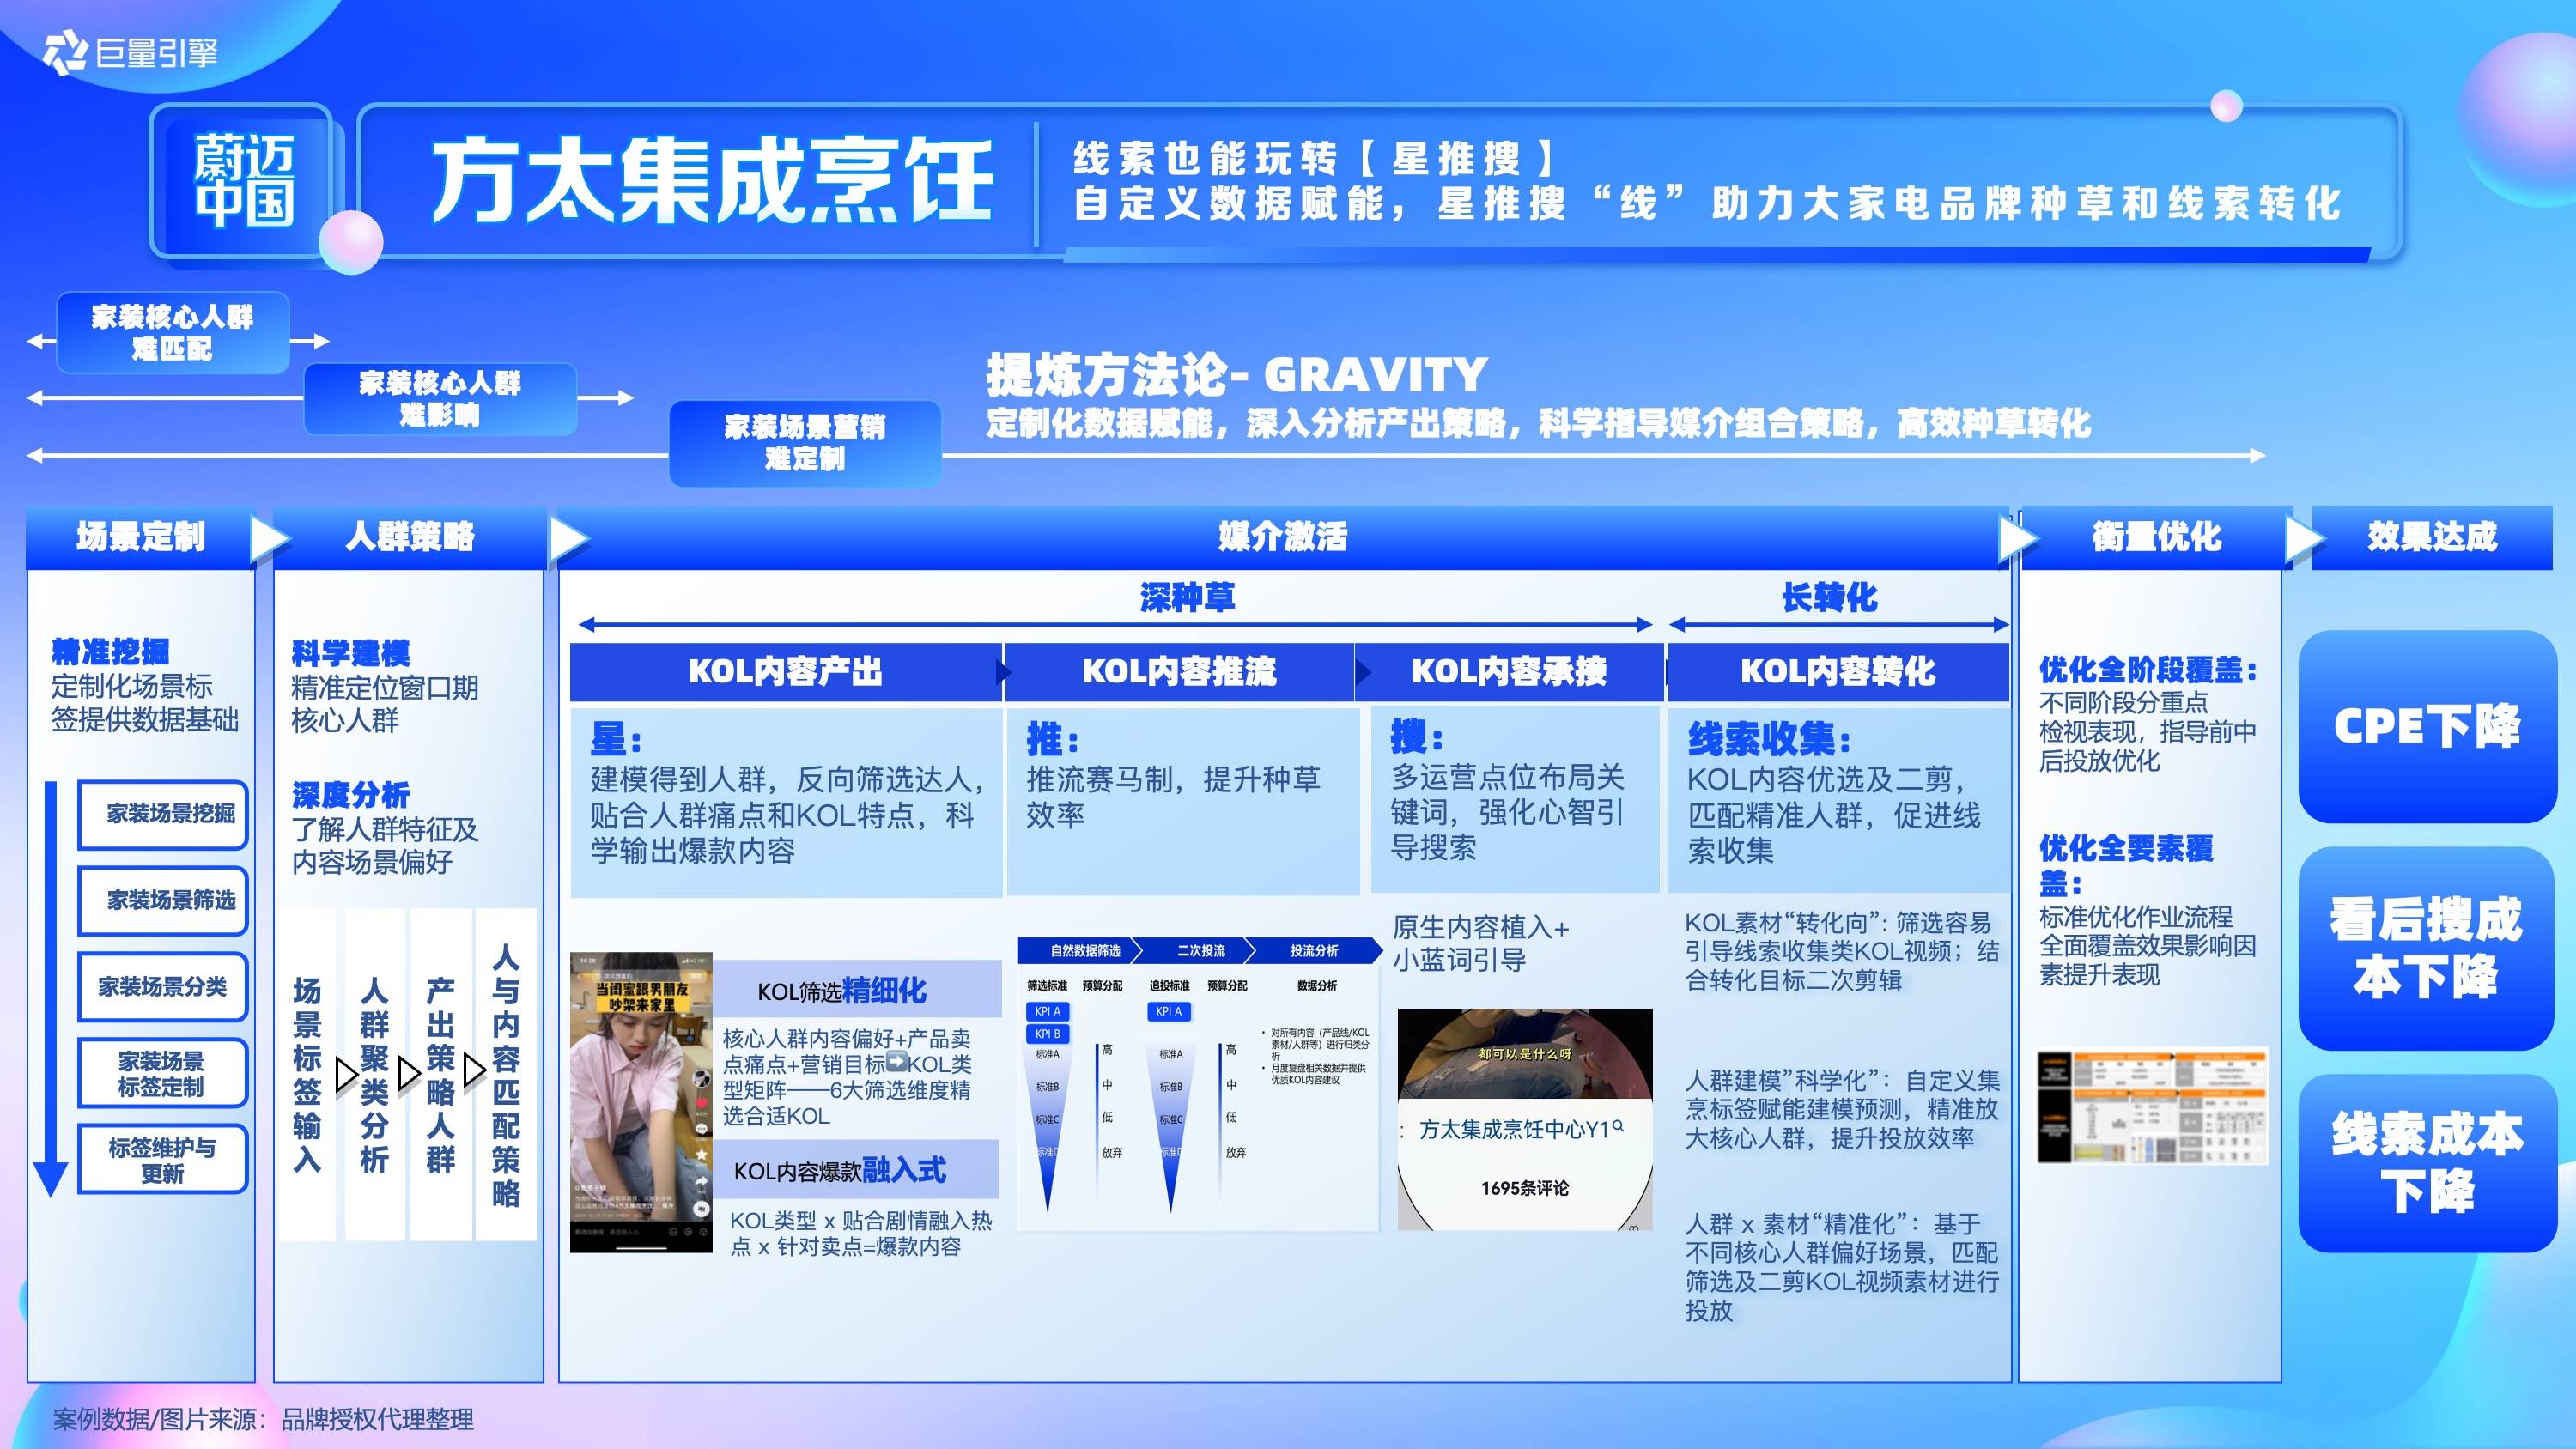Viewport: 2576px width, 1449px height.
Task: Click the 看后搜成本下降 result button
Action: [2427, 948]
